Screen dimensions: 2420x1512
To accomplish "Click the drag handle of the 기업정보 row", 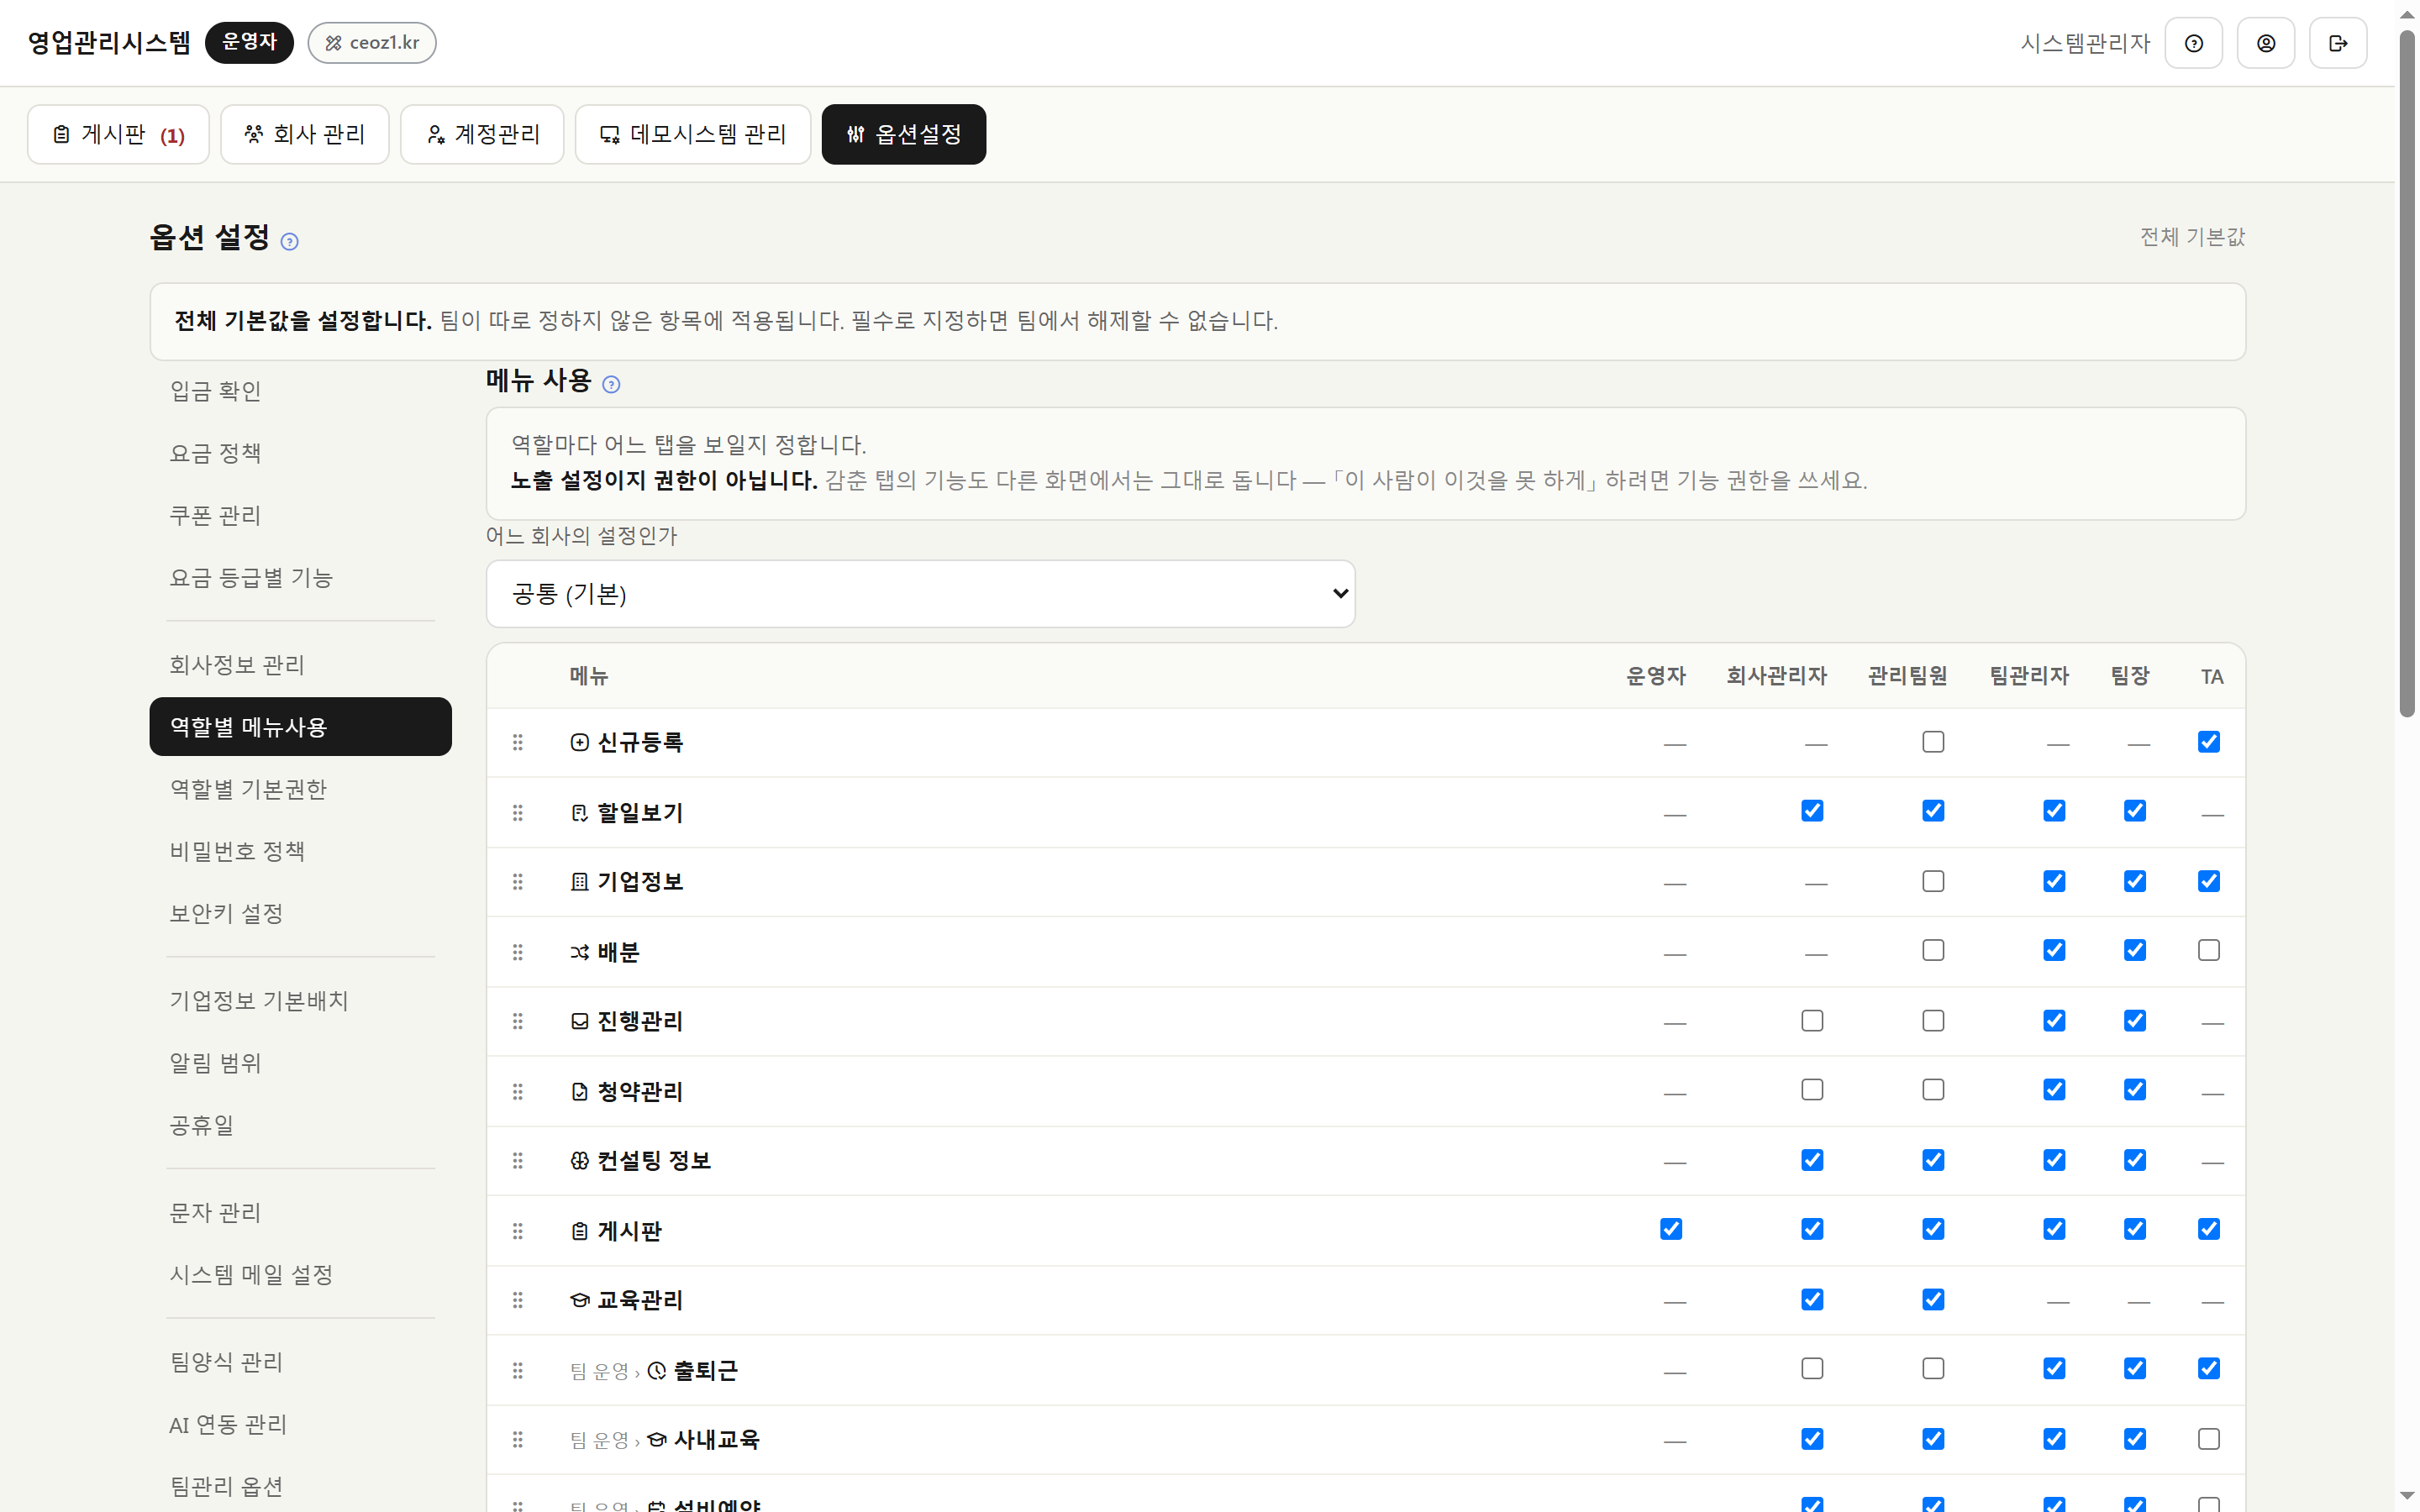I will [517, 881].
